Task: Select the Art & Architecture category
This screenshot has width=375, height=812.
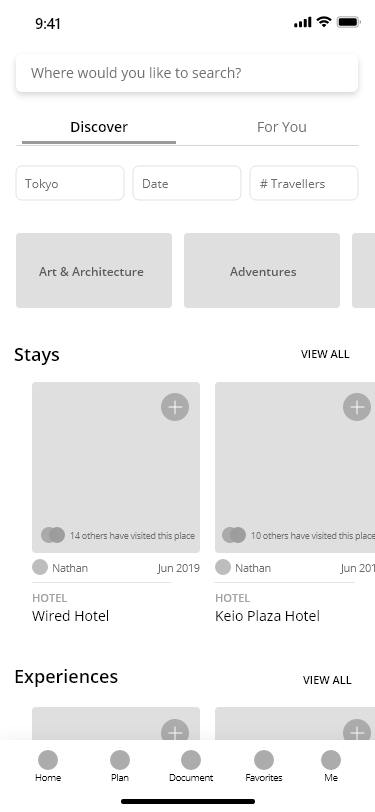Action: coord(94,270)
